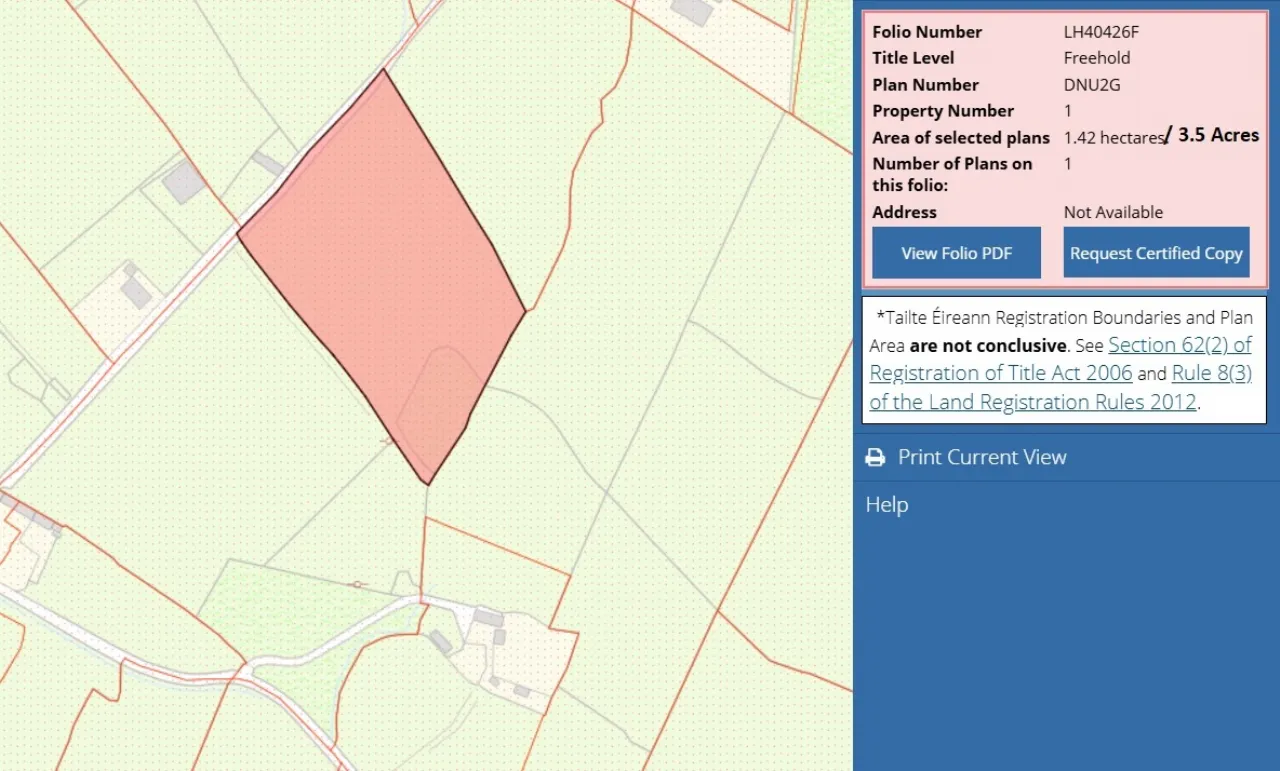Click the printer icon beside Print Current View
The image size is (1280, 771).
[875, 457]
